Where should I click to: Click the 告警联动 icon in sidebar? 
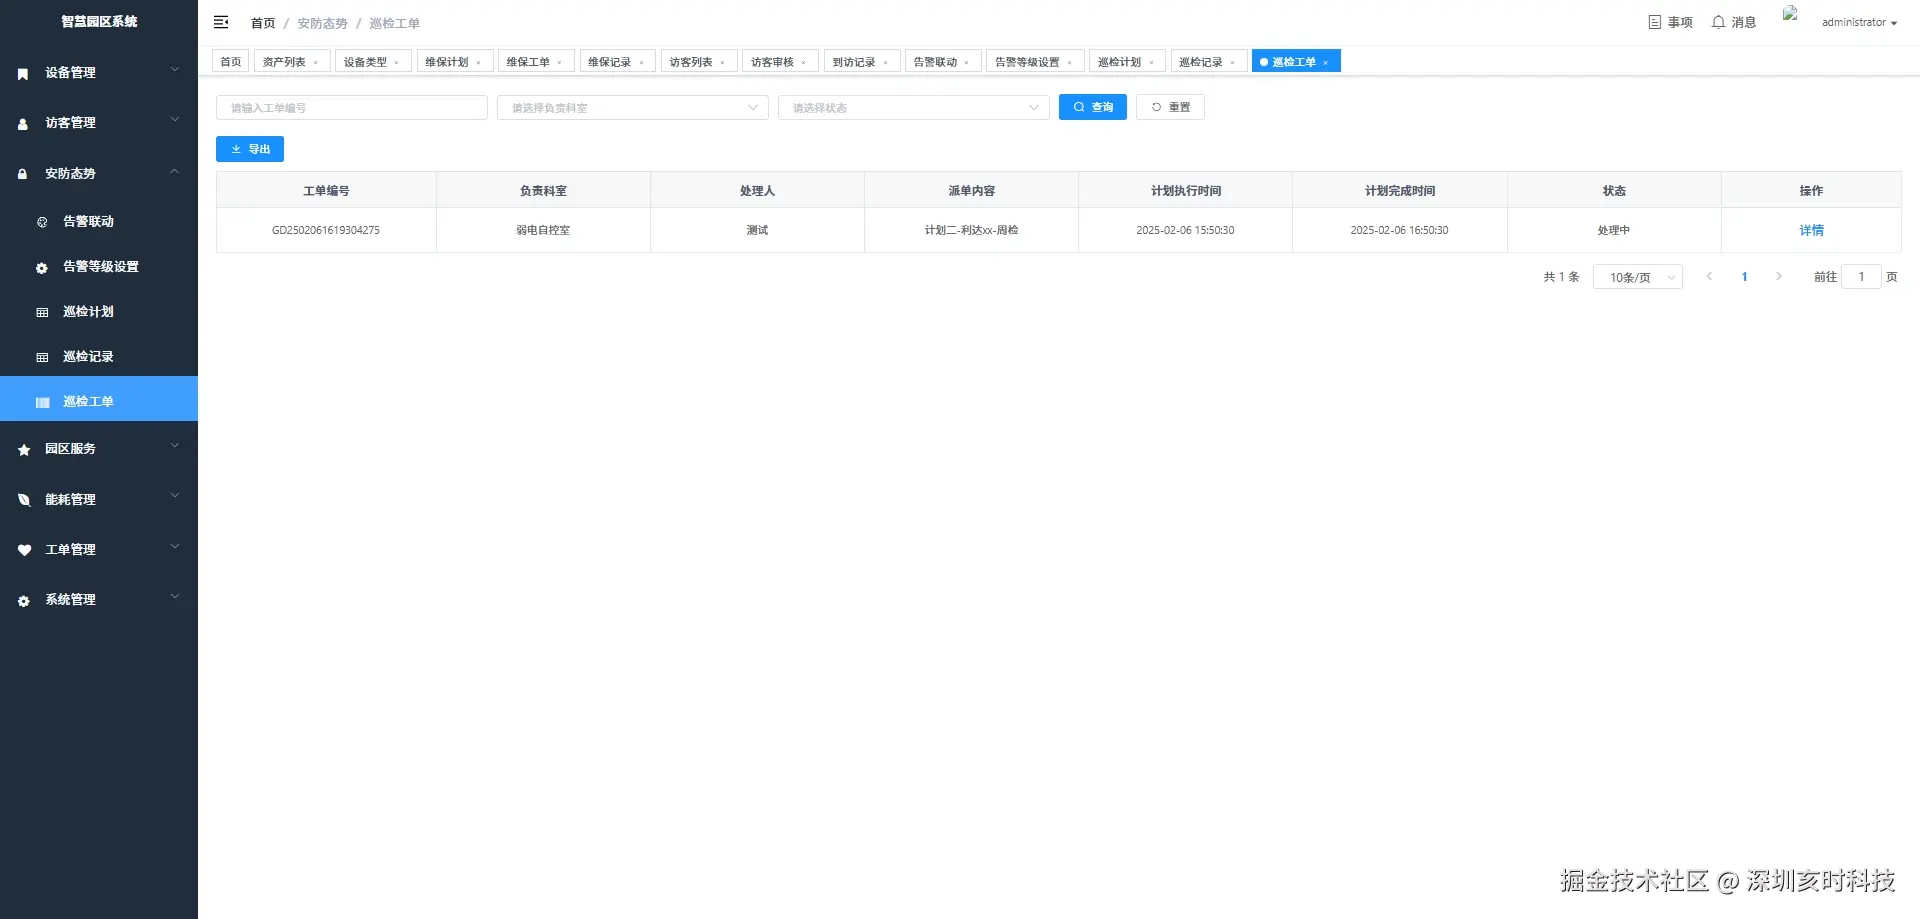pos(42,222)
